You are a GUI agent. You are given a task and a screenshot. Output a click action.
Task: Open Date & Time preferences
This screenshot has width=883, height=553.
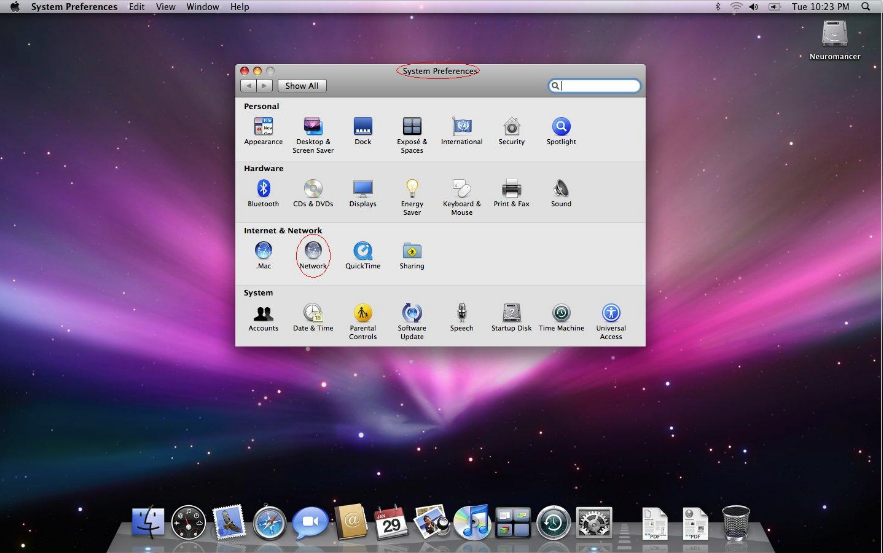313,317
